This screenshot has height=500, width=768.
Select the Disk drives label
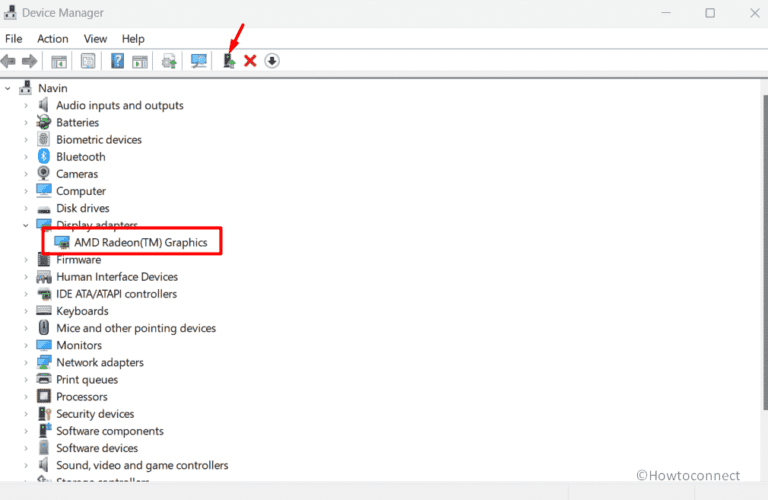coord(83,208)
